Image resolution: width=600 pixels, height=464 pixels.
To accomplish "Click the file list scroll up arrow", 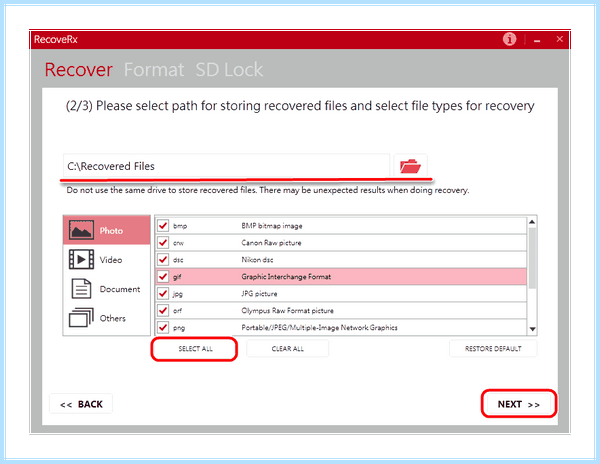I will point(532,222).
